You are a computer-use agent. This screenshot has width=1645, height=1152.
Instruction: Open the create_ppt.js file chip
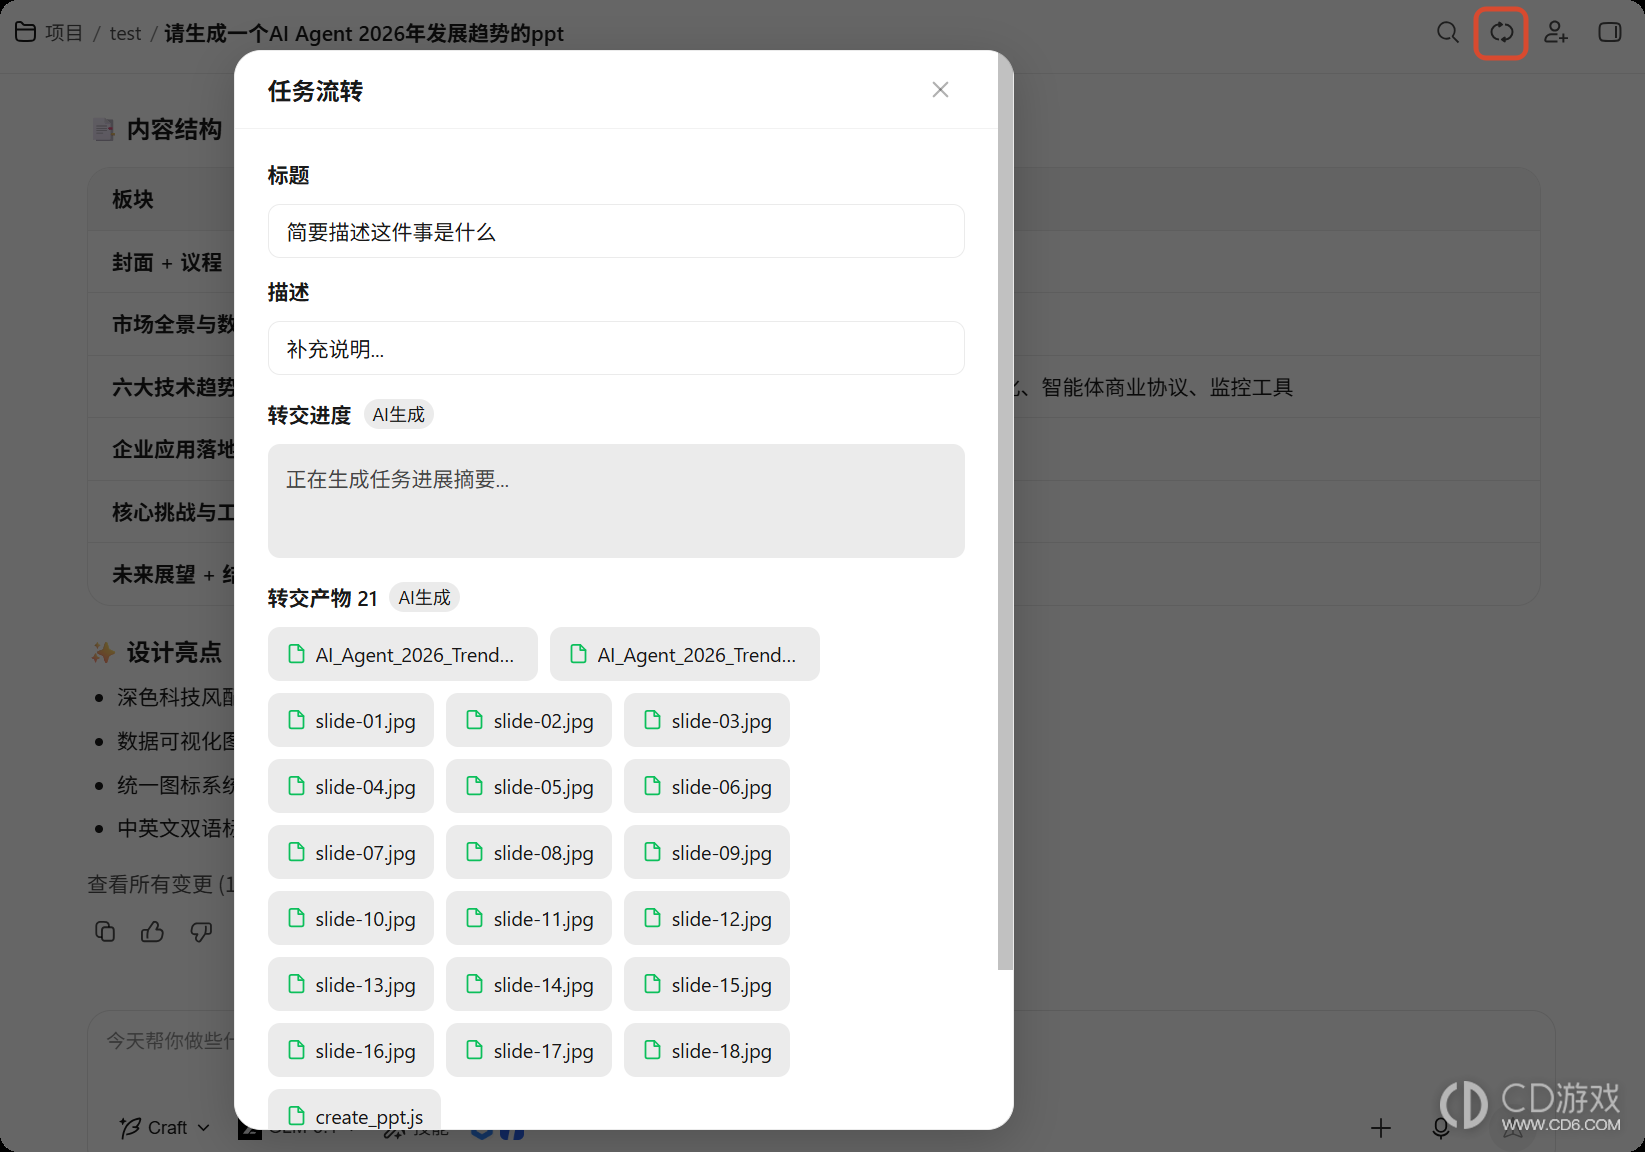click(355, 1110)
